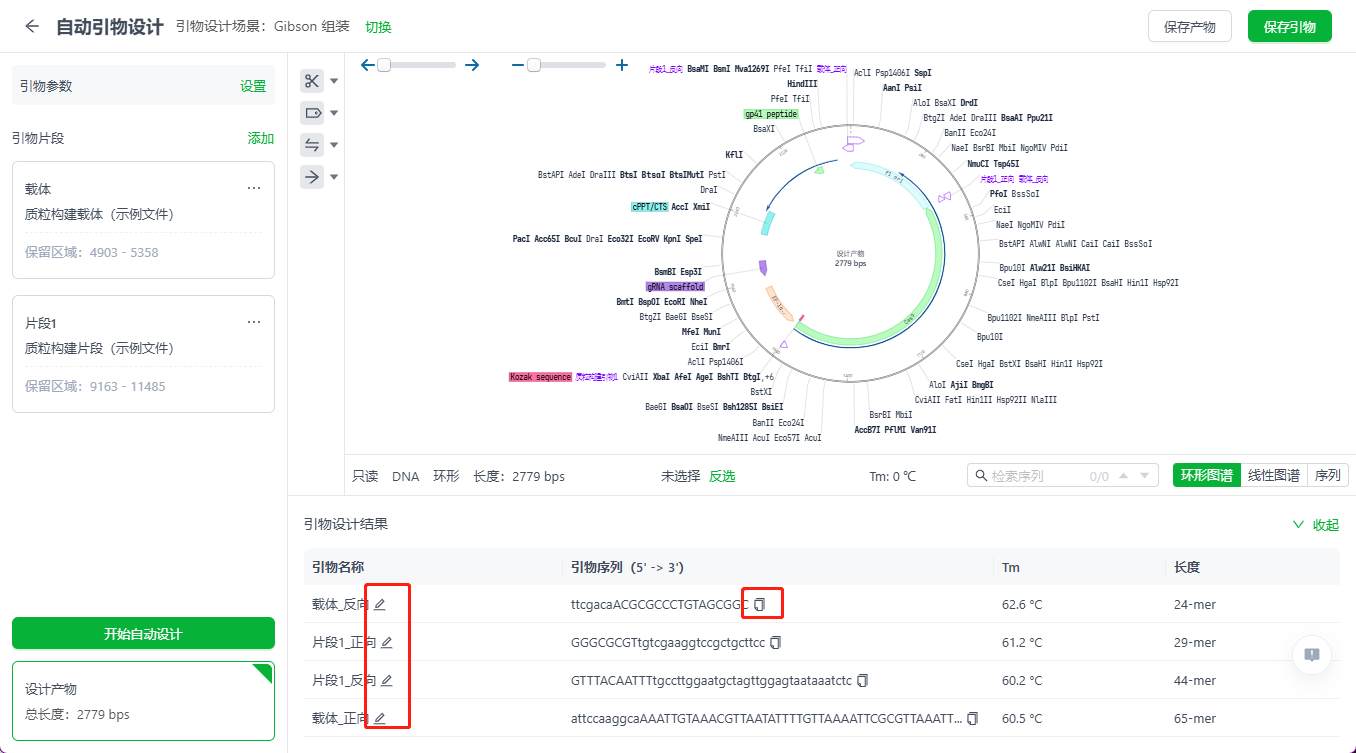Screen dimensions: 1356x753
Task: Open the 片段1 card three-dot menu
Action: [254, 322]
